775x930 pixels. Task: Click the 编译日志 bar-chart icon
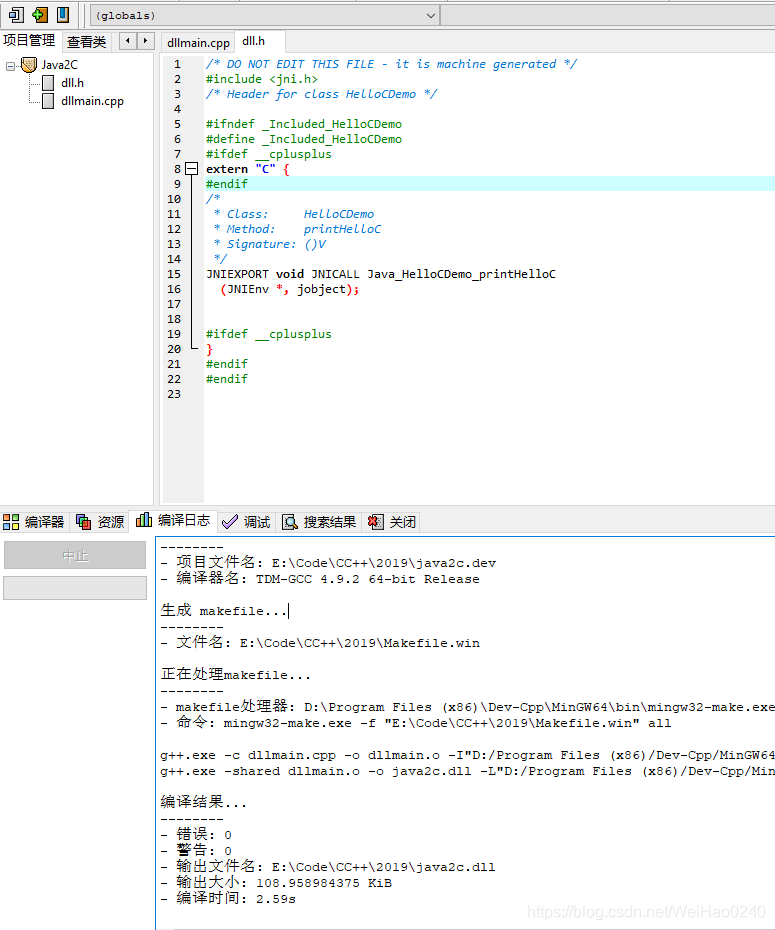[x=143, y=520]
